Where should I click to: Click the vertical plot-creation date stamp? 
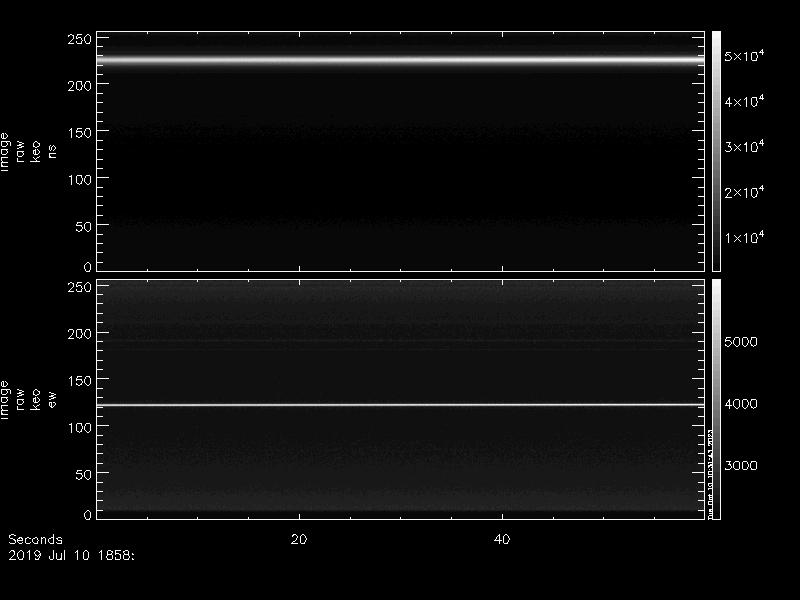(710, 474)
